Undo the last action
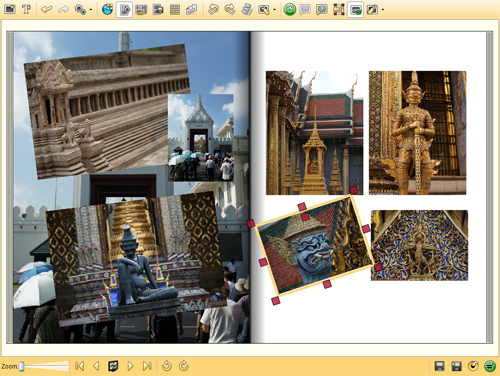500x376 pixels. click(x=46, y=9)
